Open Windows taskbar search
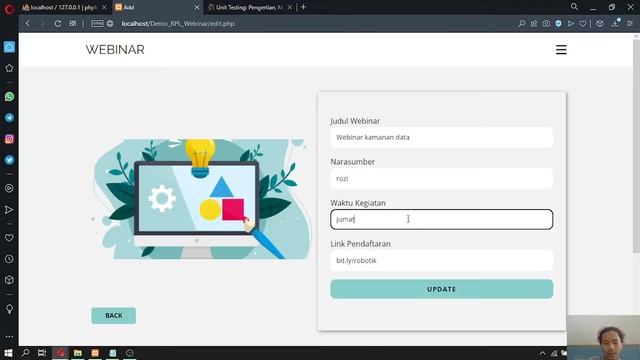Image resolution: width=640 pixels, height=360 pixels. click(x=25, y=353)
